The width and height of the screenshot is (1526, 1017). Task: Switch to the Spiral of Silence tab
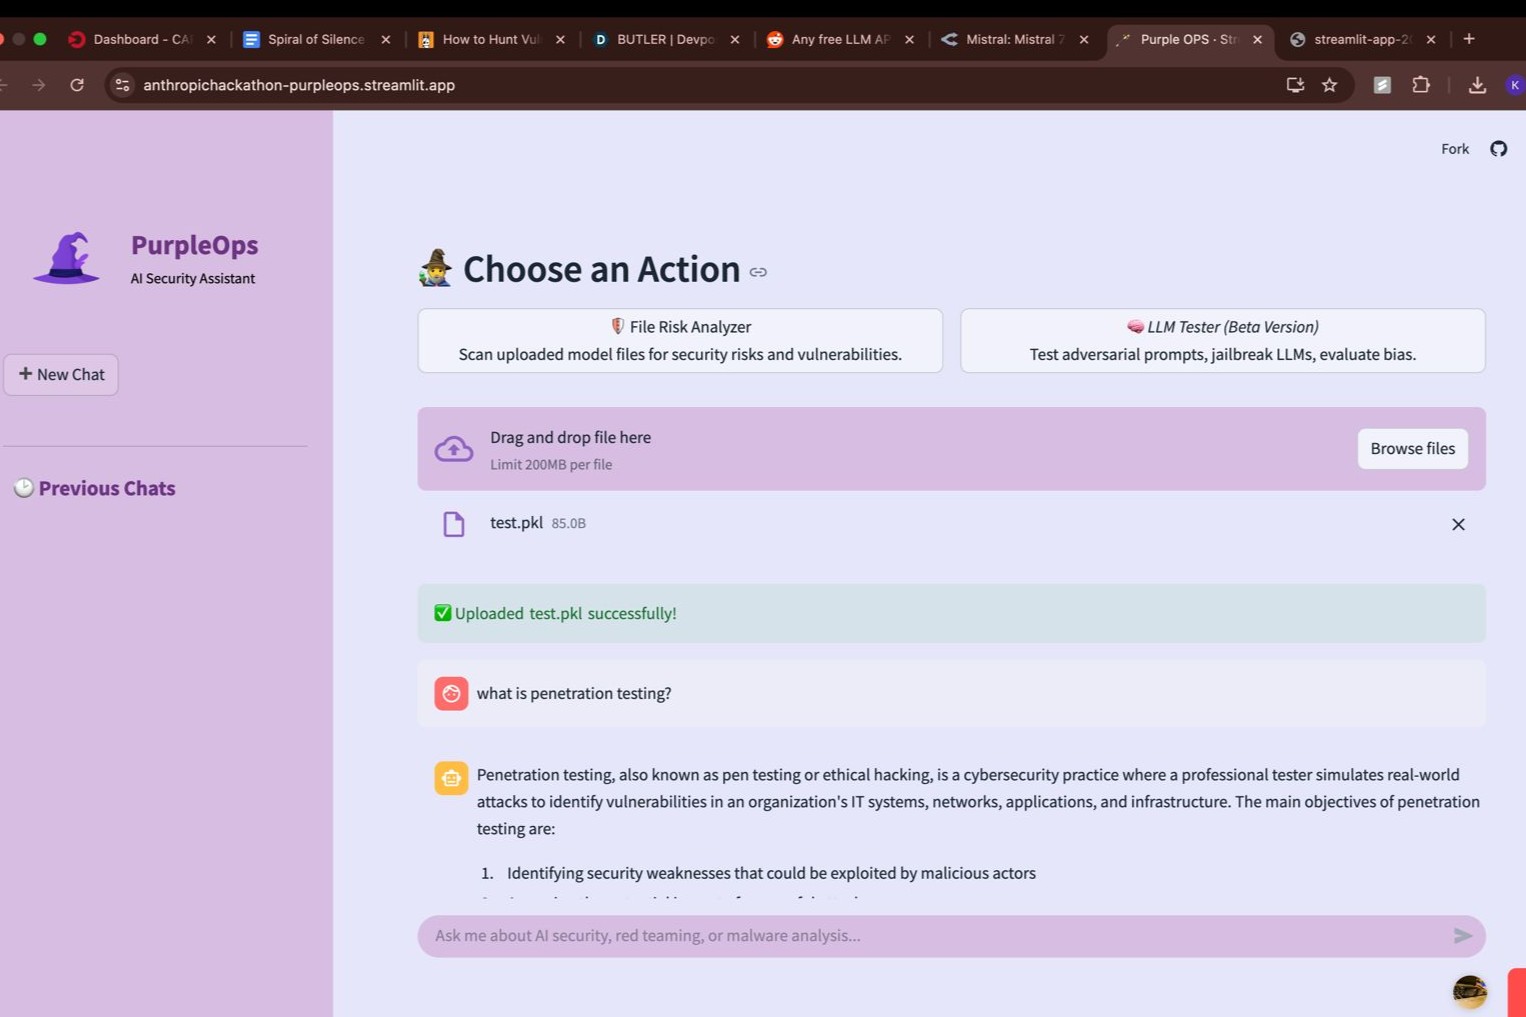[x=315, y=40]
